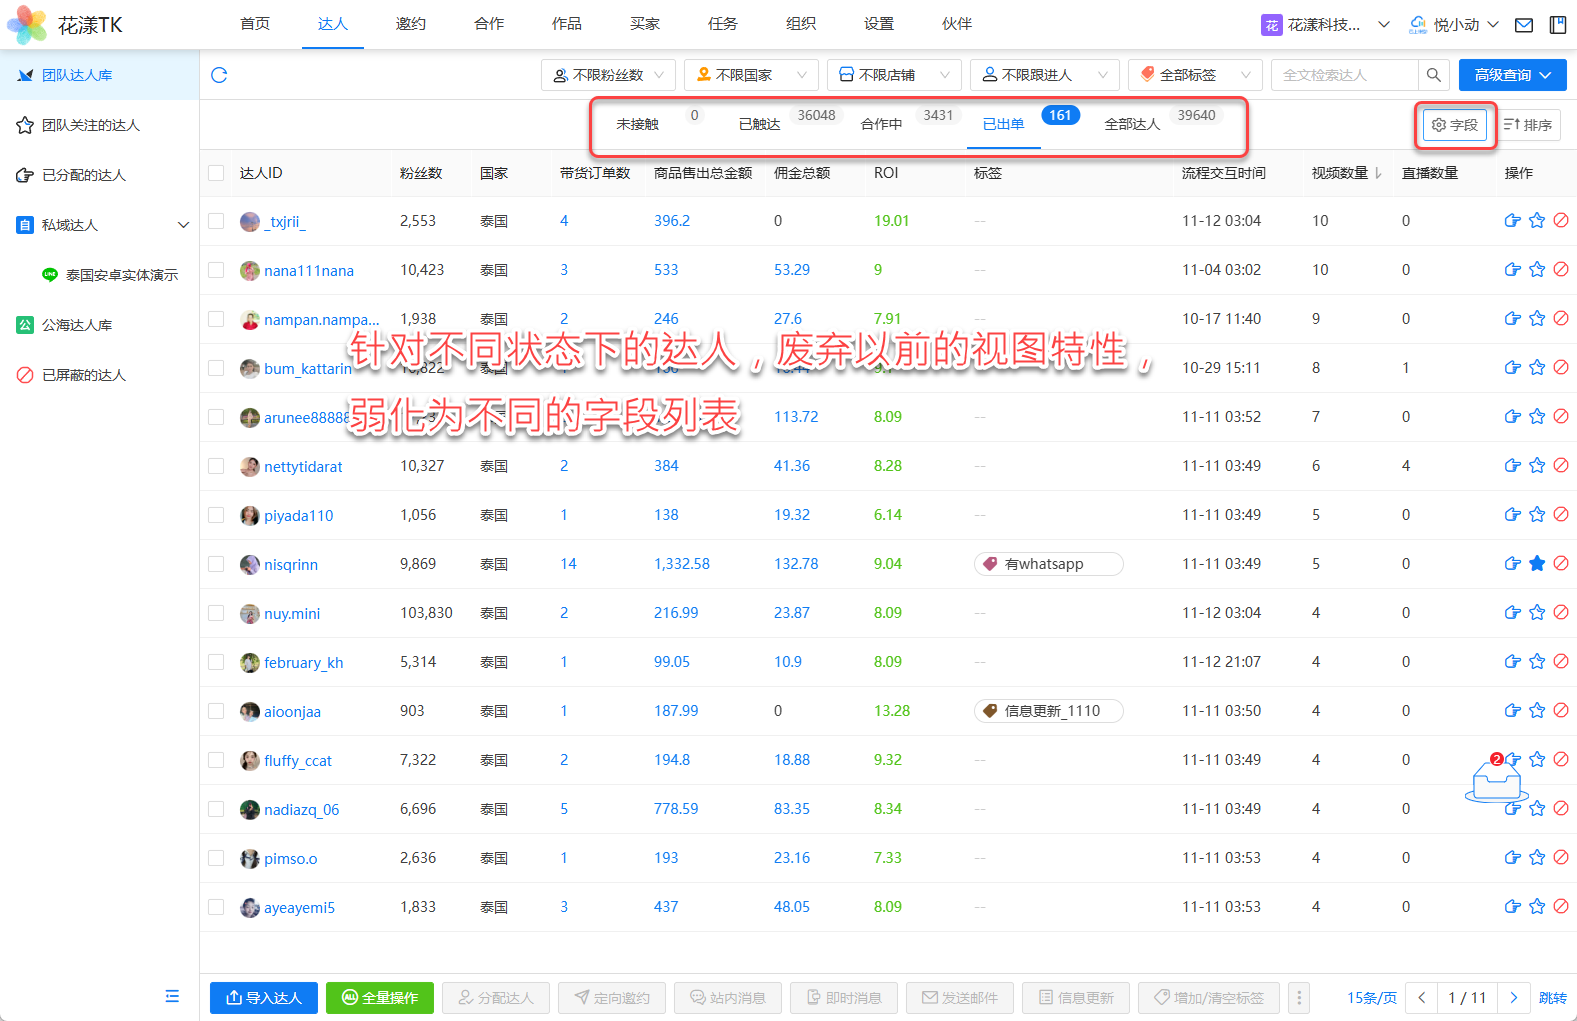Toggle the select-all checkbox in table header
Viewport: 1577px width, 1021px height.
[x=216, y=173]
